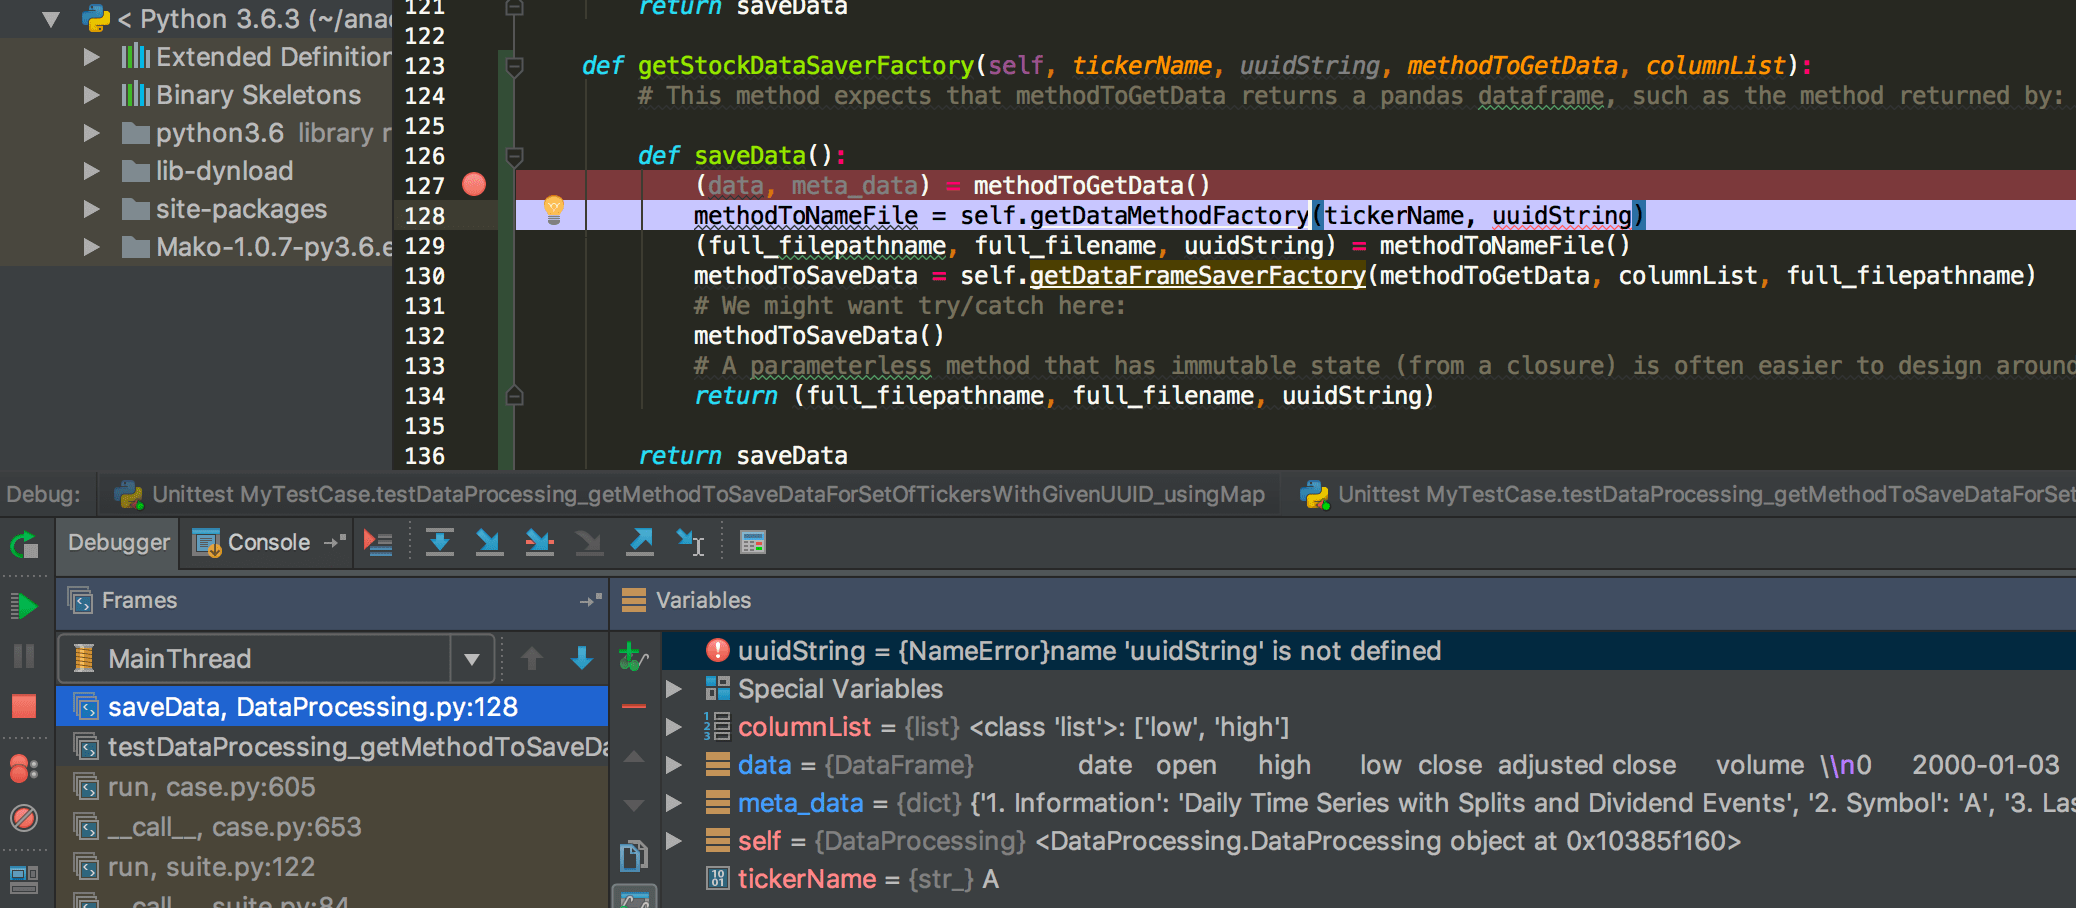Collapse the getStockDataSaverFactory fold marker on line 123
Image resolution: width=2076 pixels, height=908 pixels.
click(x=514, y=66)
